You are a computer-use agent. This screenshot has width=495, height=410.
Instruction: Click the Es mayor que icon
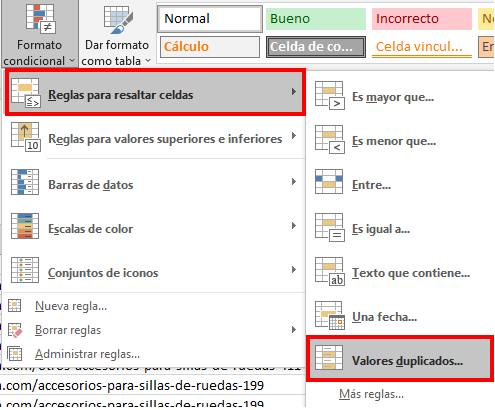tap(330, 96)
